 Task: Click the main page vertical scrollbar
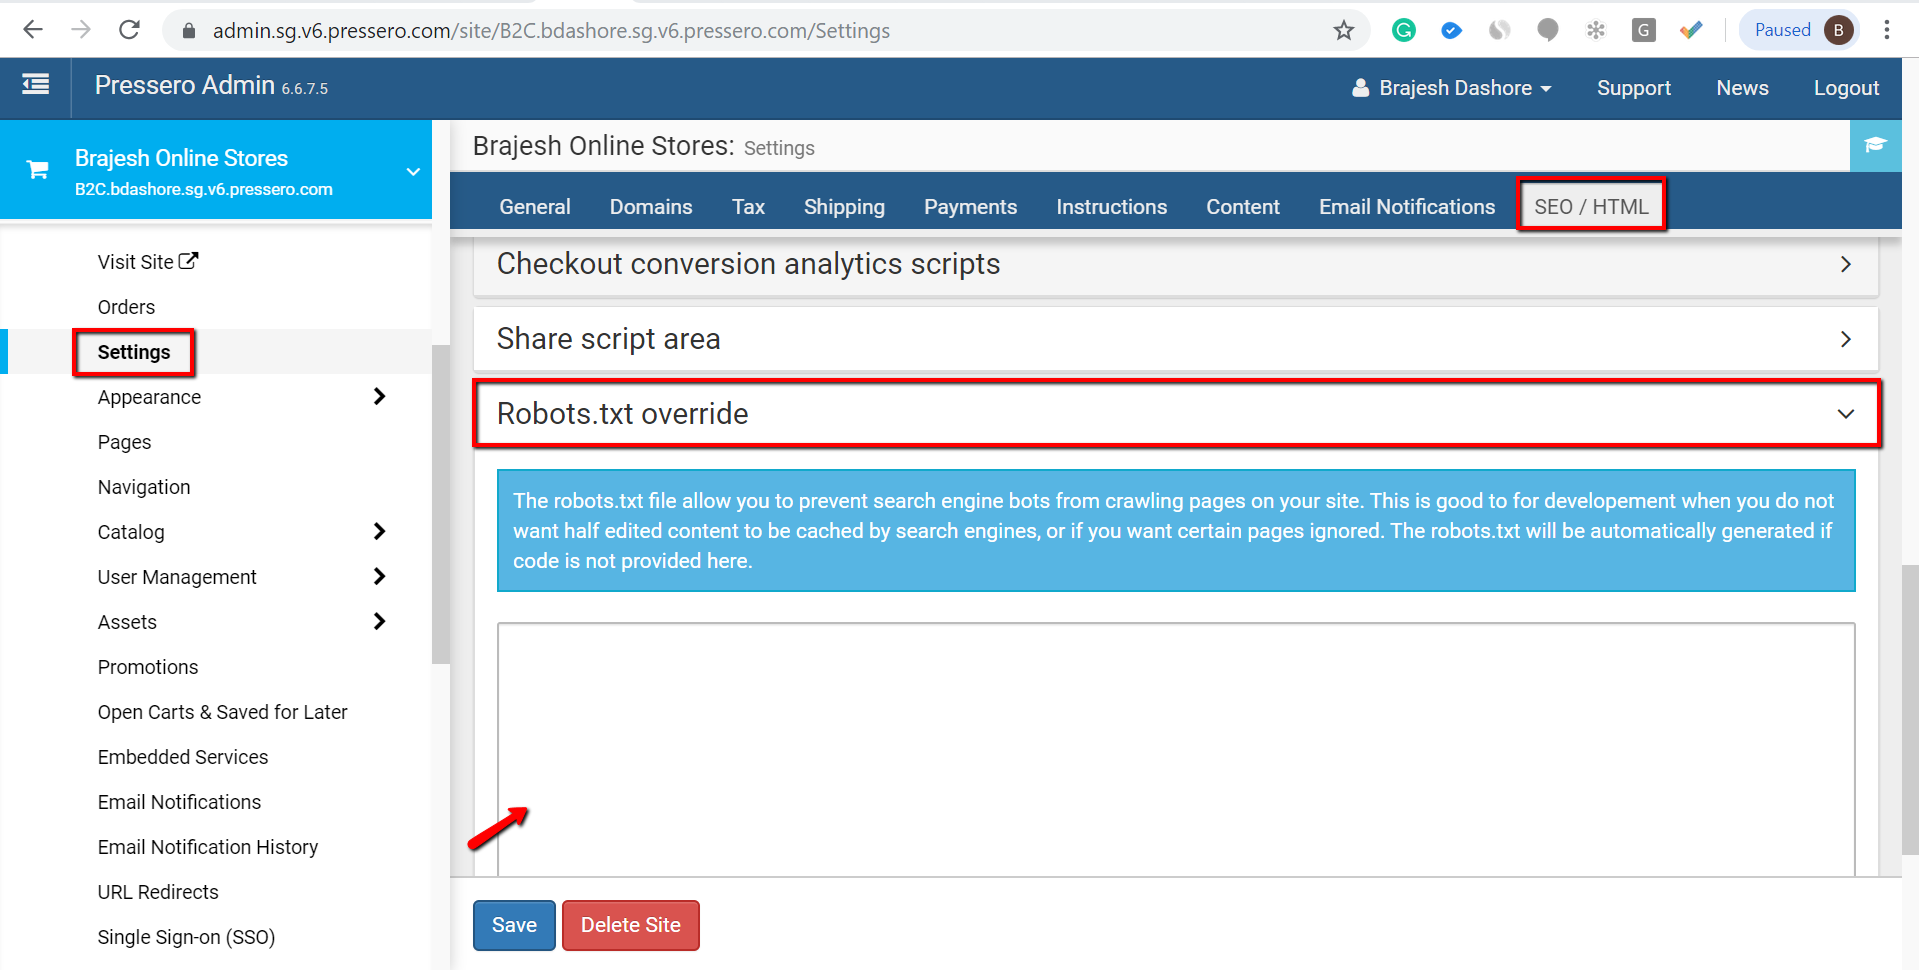tap(1910, 710)
